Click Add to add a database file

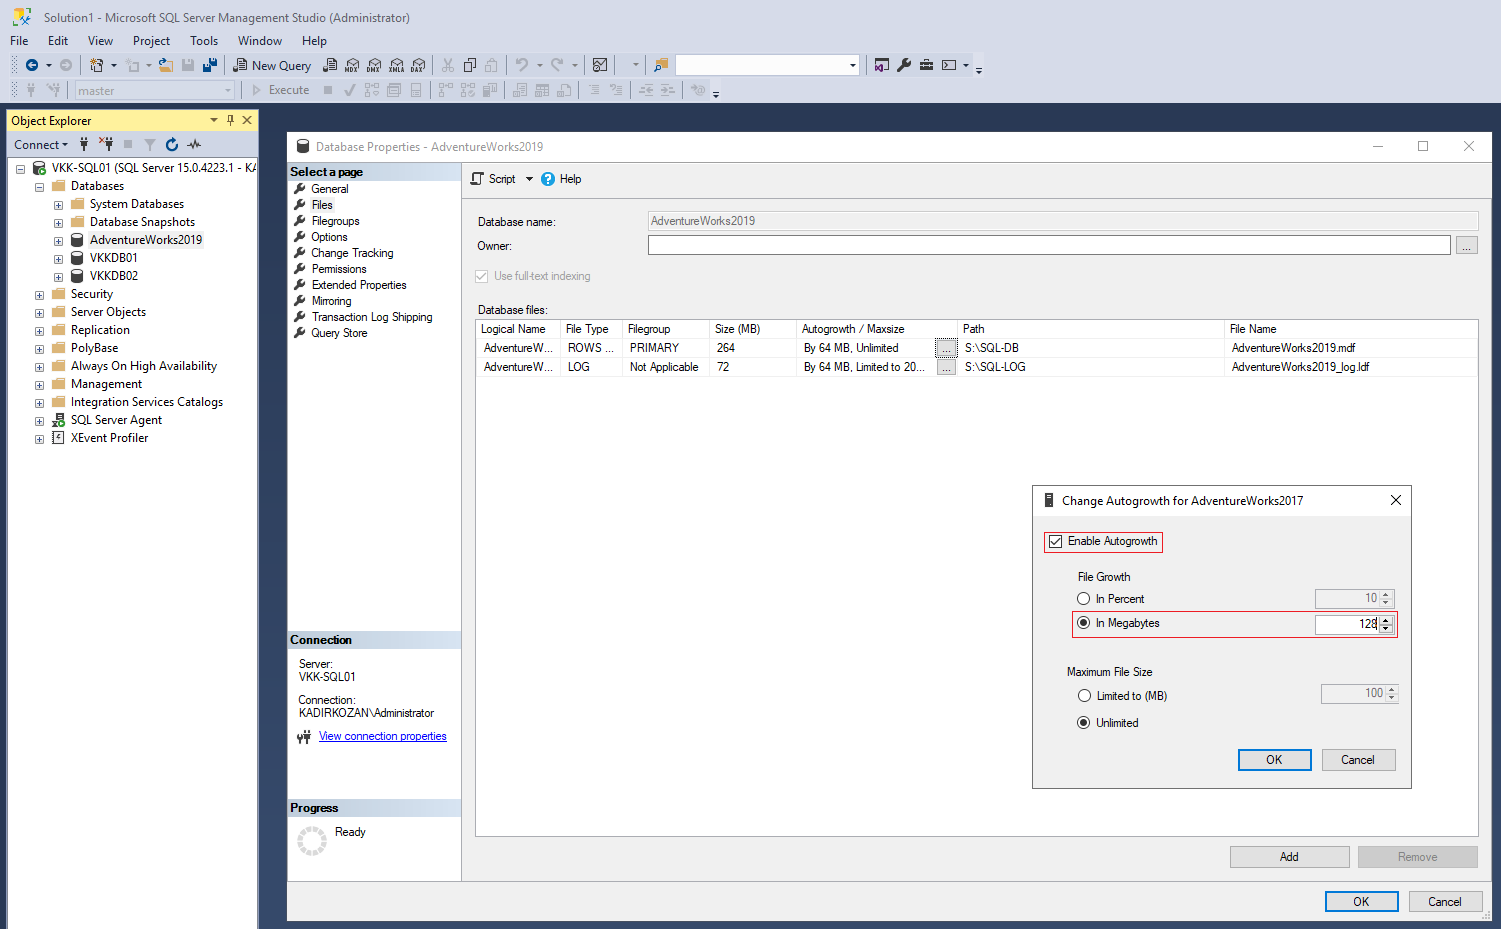tap(1289, 856)
